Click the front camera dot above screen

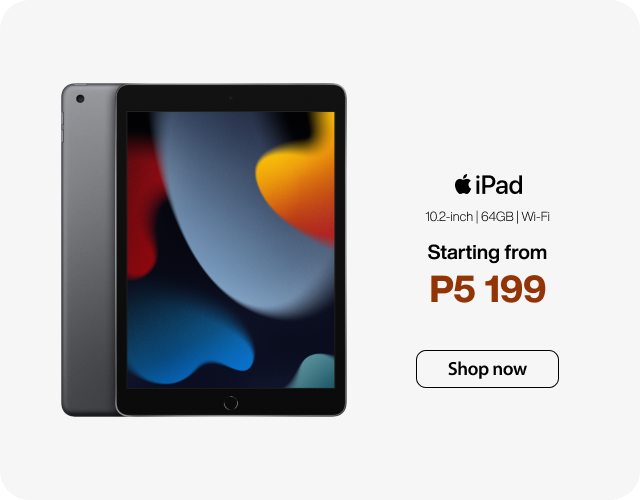[231, 98]
